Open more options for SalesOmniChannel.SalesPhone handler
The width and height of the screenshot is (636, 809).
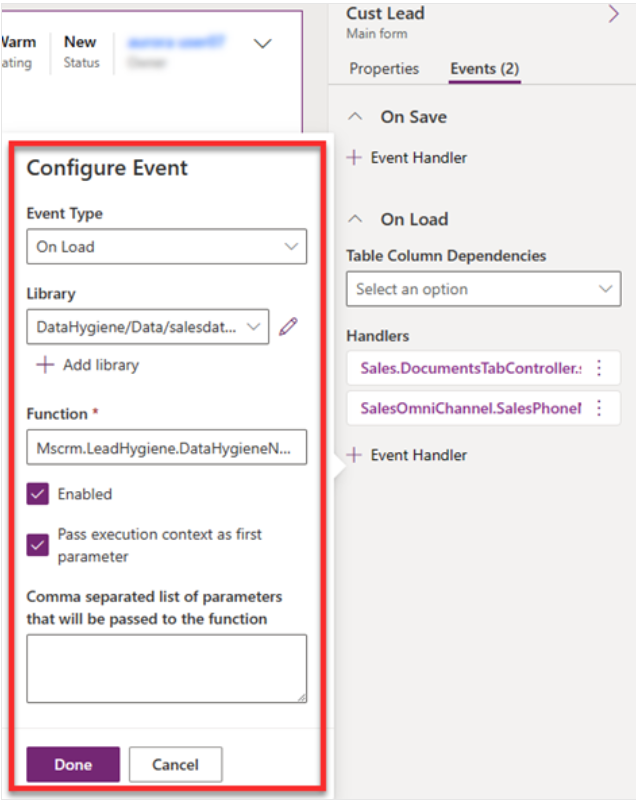(x=599, y=408)
